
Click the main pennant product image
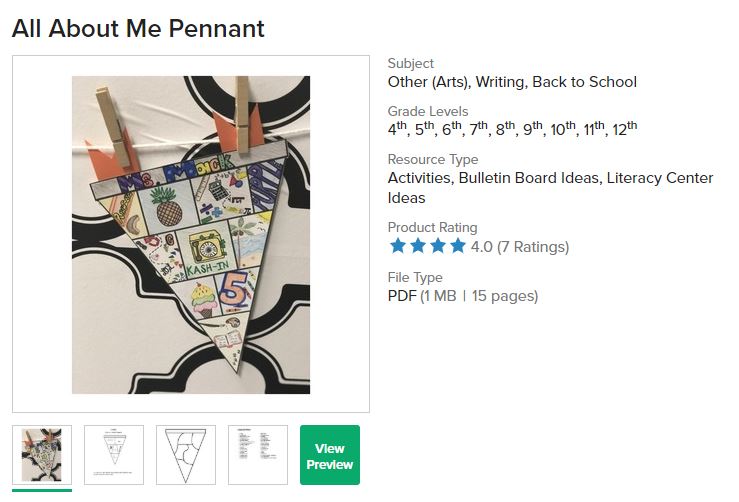click(191, 234)
